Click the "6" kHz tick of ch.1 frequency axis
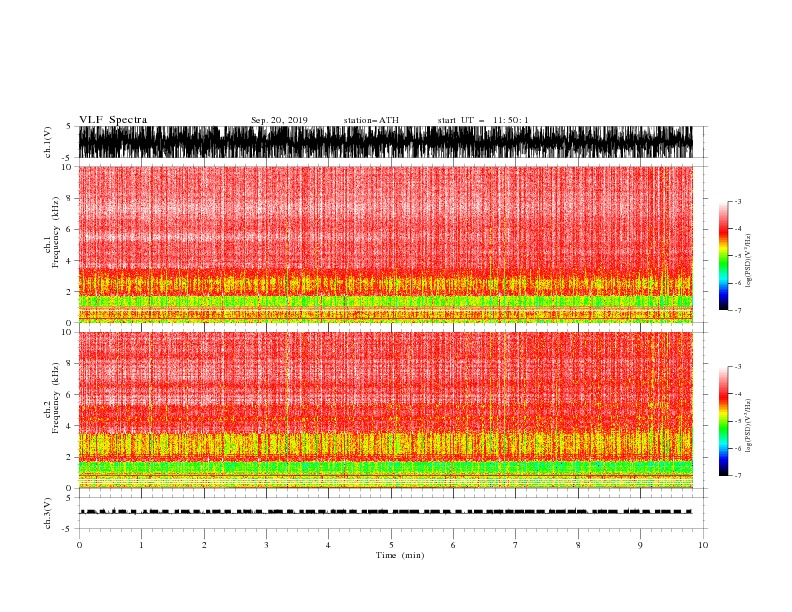Screen dimensions: 792x612 [70, 229]
